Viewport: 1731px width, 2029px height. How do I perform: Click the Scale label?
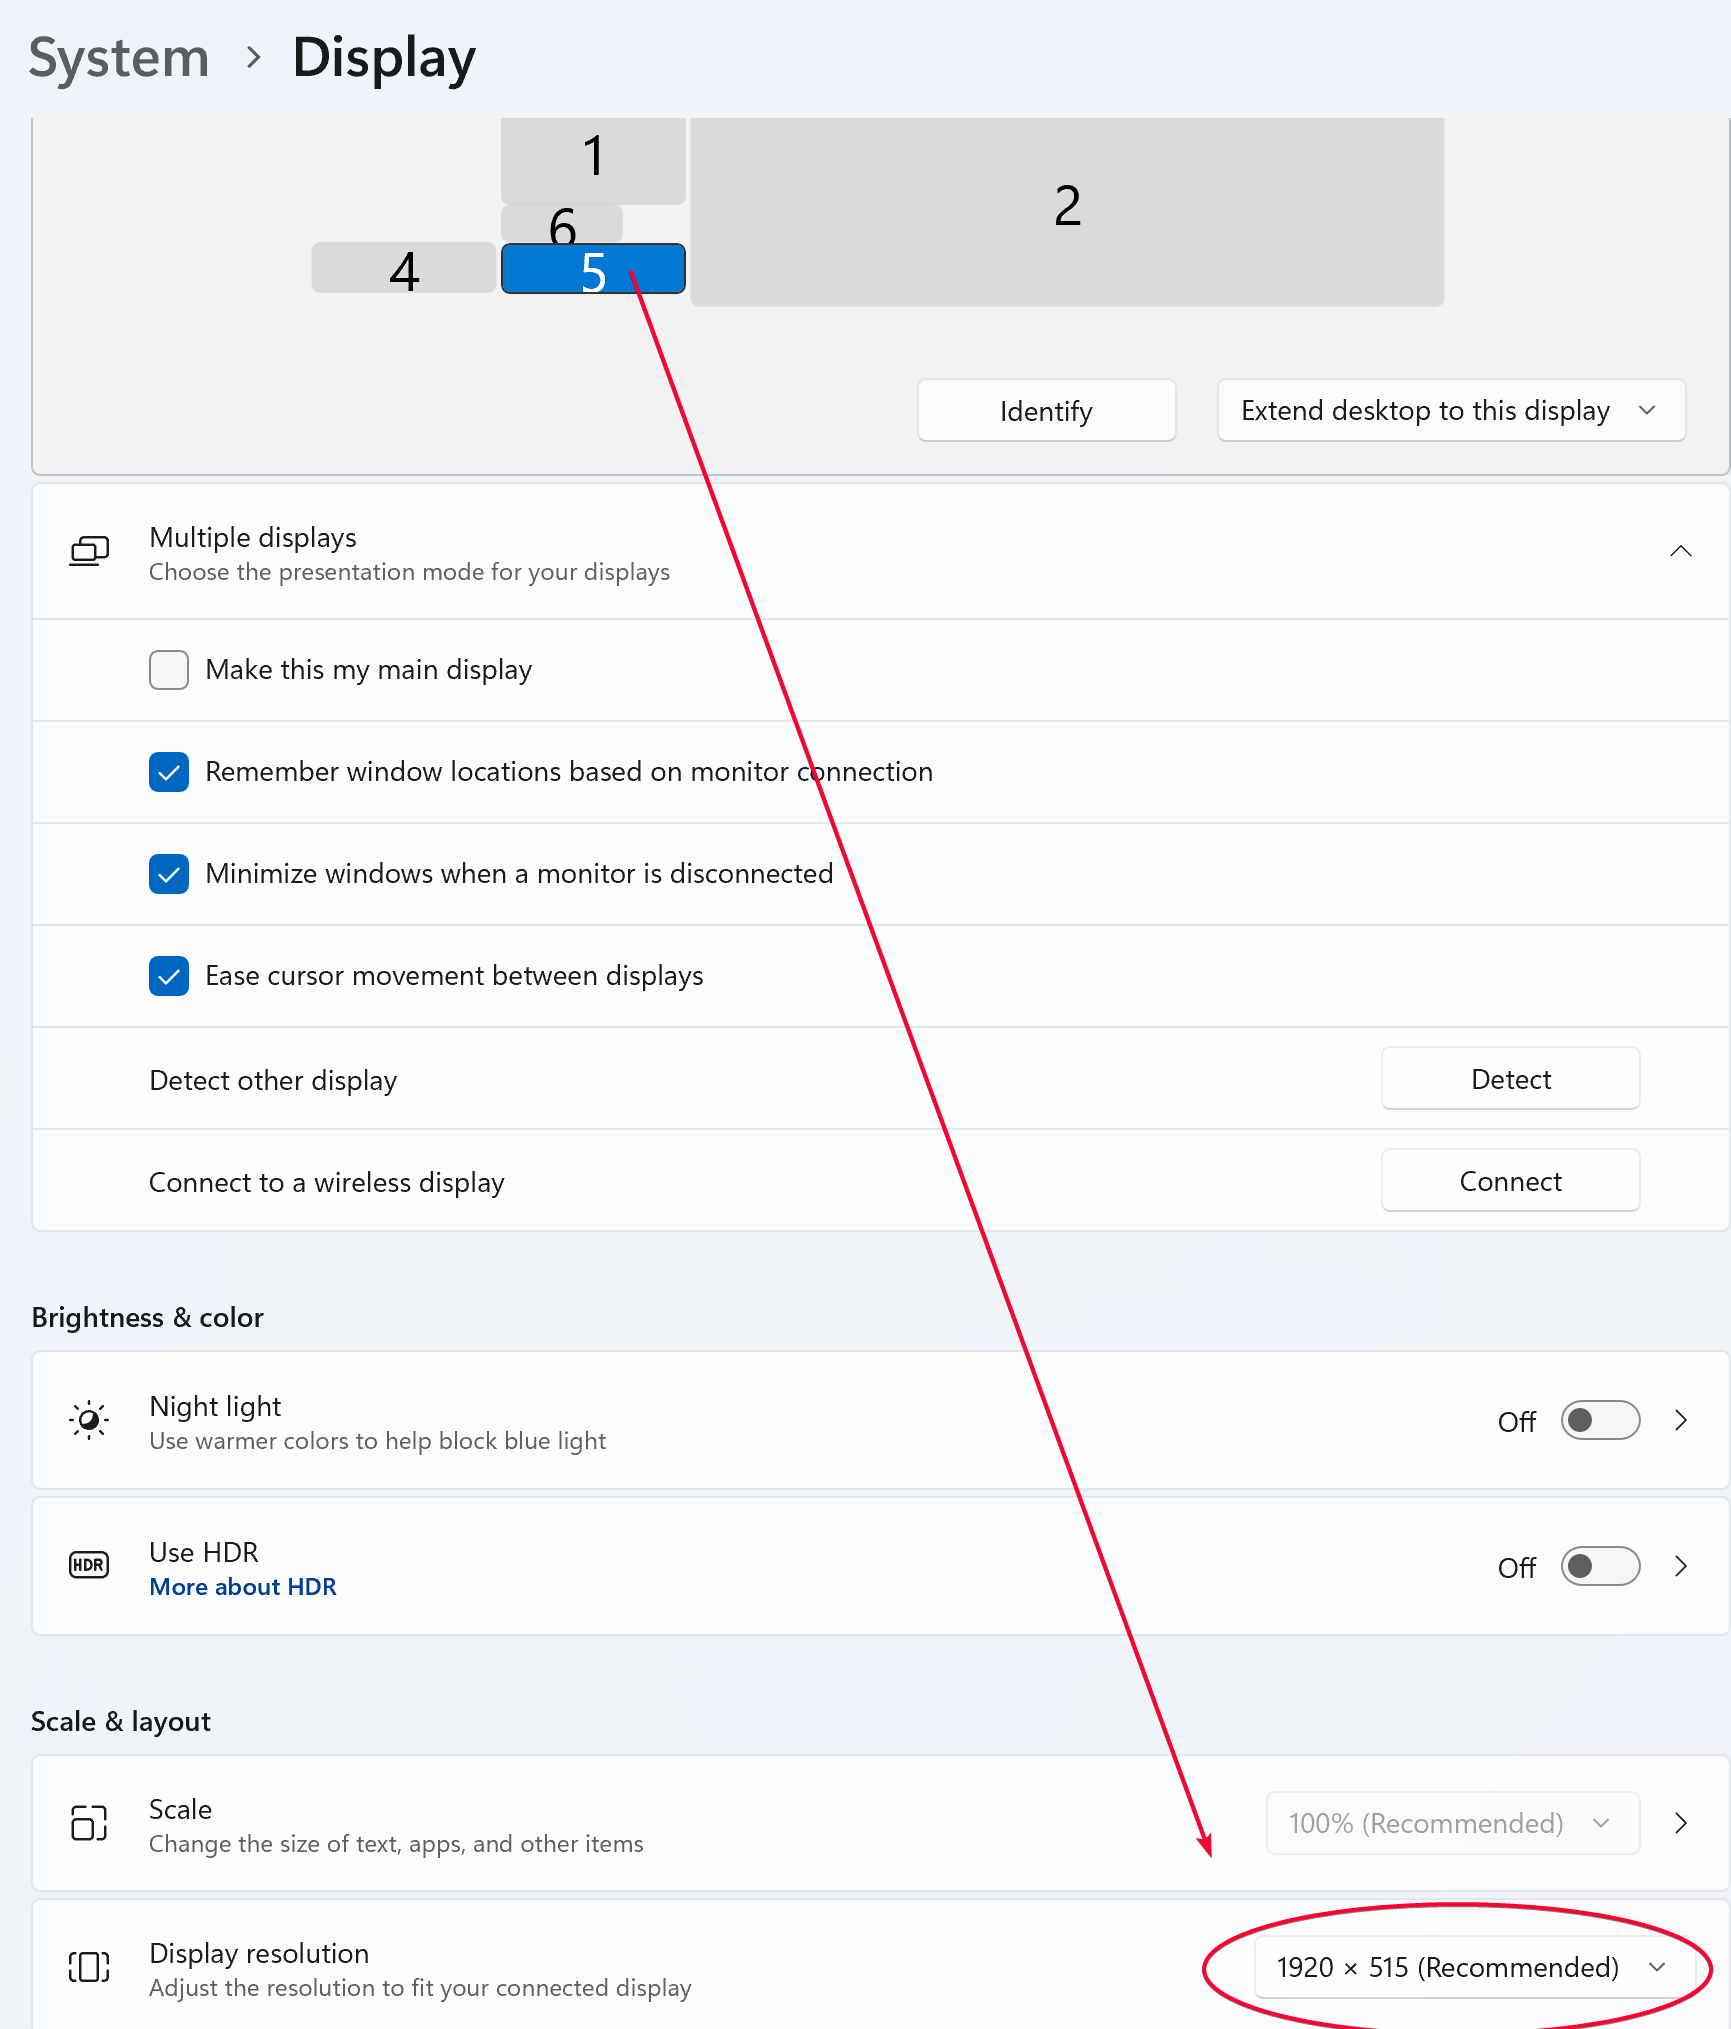pyautogui.click(x=180, y=1809)
